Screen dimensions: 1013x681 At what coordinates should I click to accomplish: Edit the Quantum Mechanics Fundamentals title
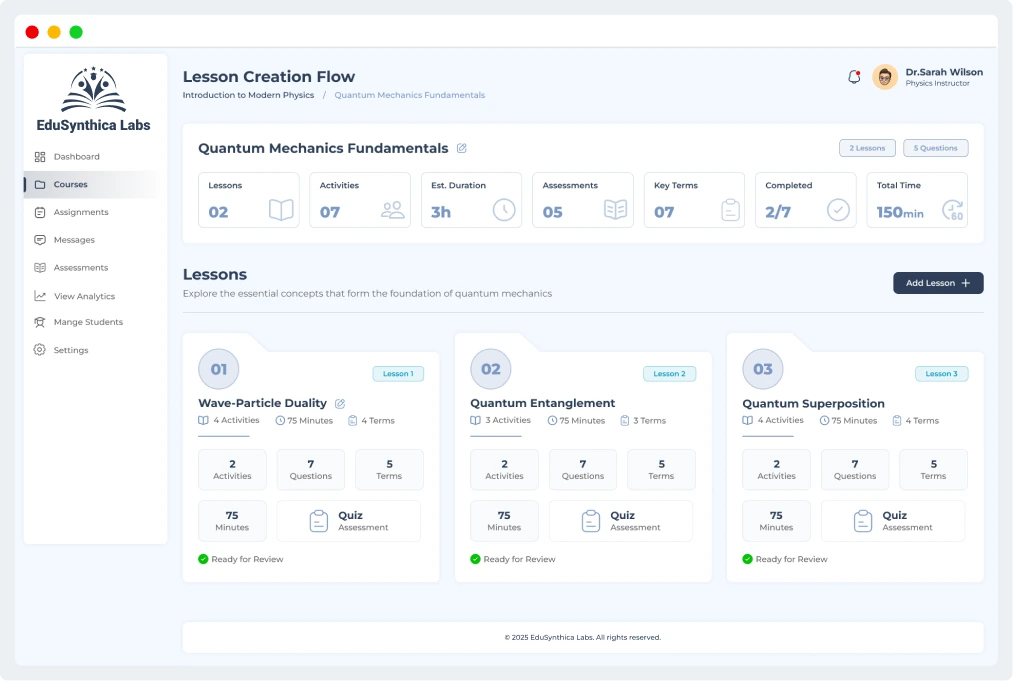click(462, 148)
